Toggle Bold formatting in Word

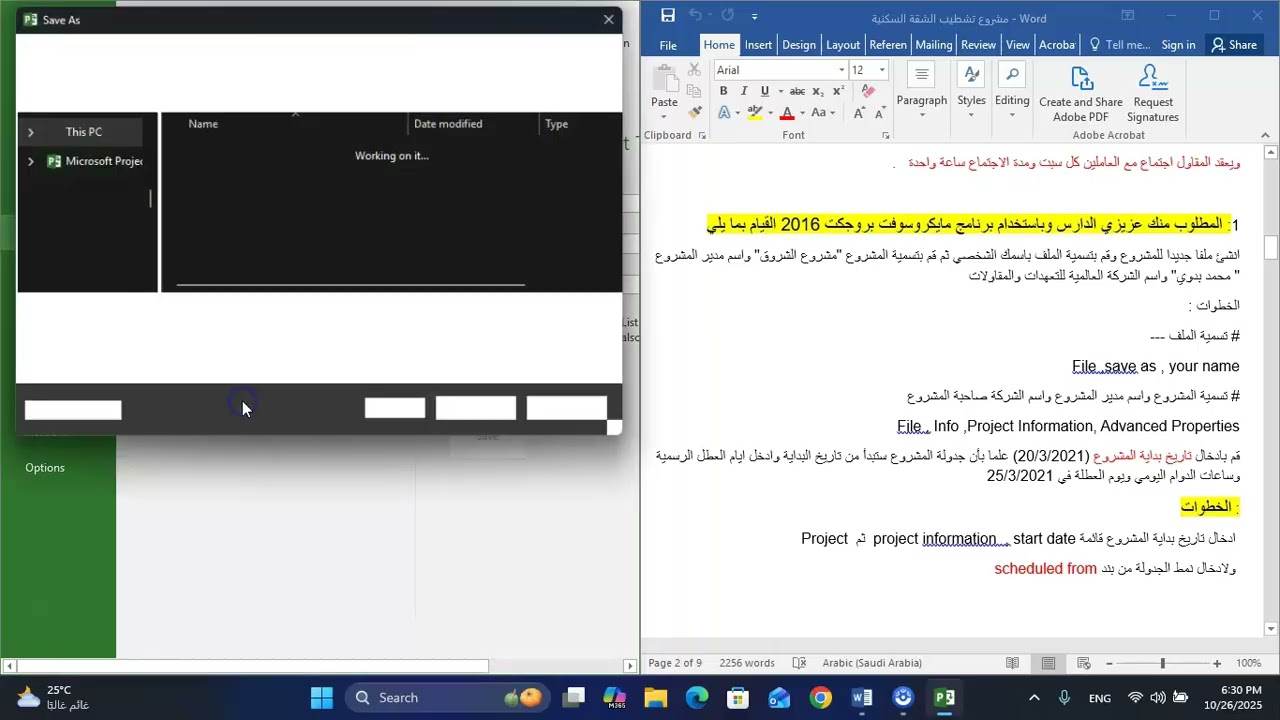tap(723, 91)
